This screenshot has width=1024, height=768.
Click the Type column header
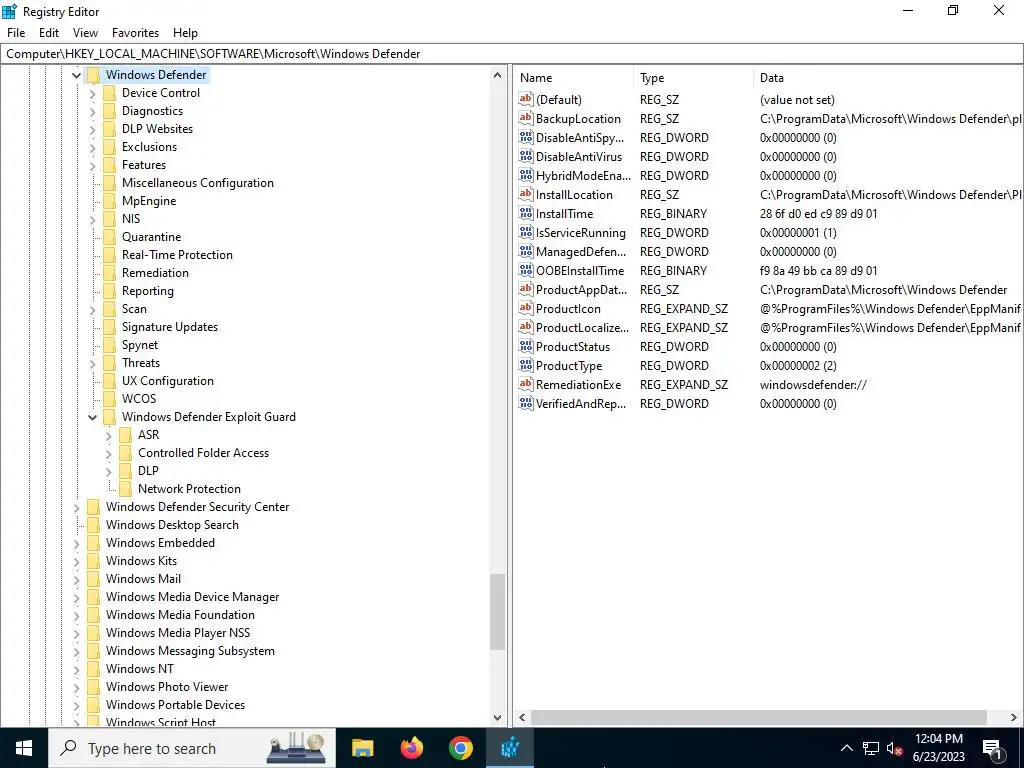[x=693, y=78]
